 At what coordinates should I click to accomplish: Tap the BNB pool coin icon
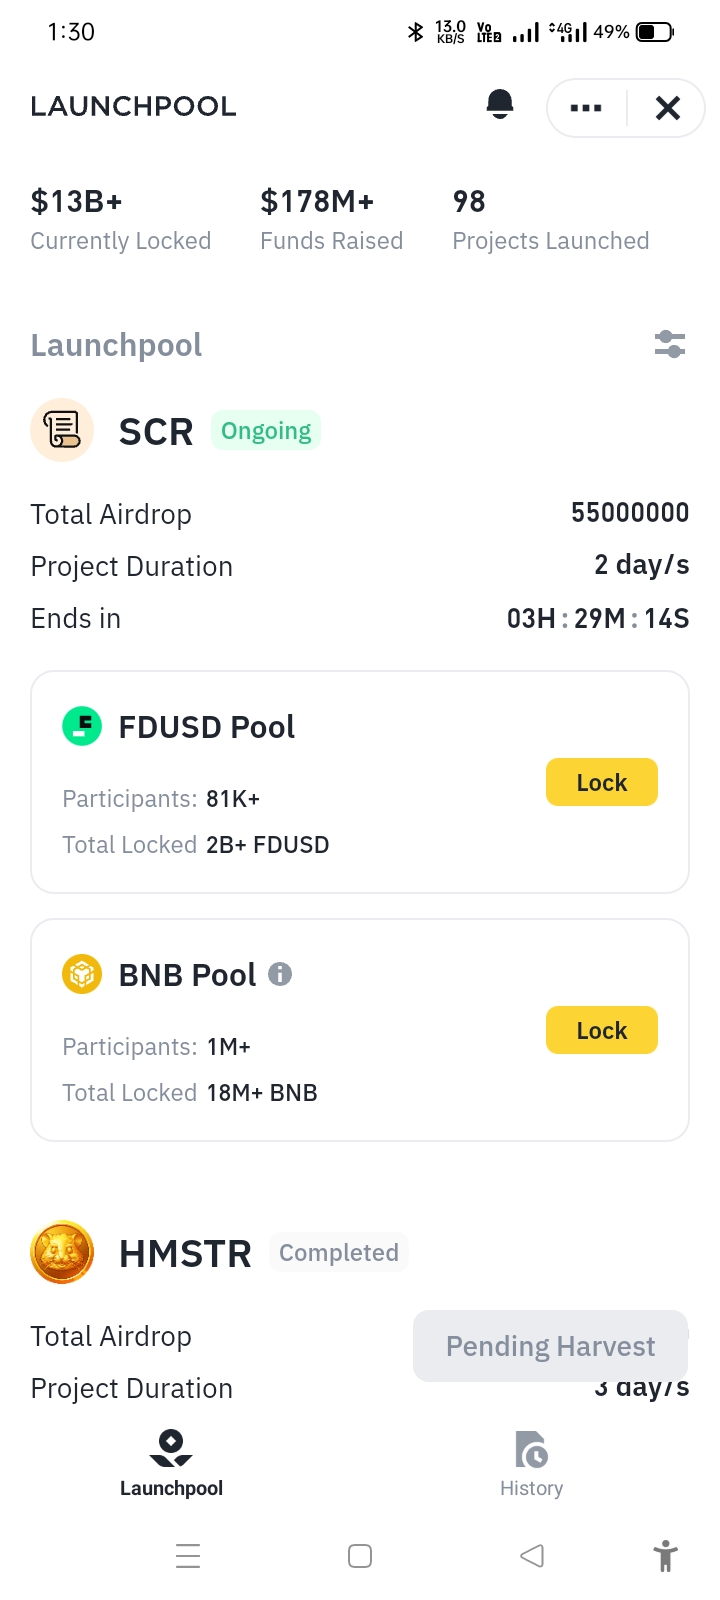[x=82, y=974]
